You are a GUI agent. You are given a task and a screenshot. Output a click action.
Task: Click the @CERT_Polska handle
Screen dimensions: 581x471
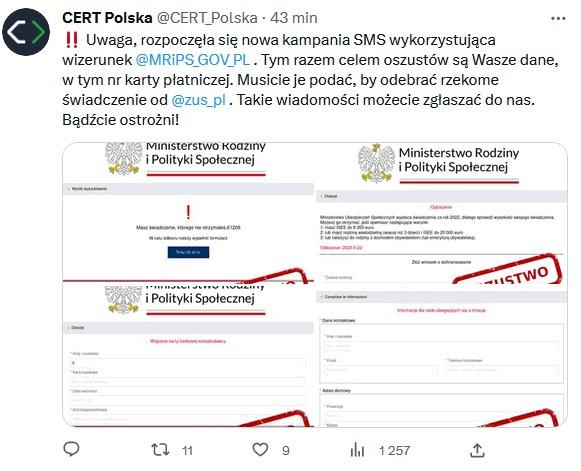pos(207,18)
